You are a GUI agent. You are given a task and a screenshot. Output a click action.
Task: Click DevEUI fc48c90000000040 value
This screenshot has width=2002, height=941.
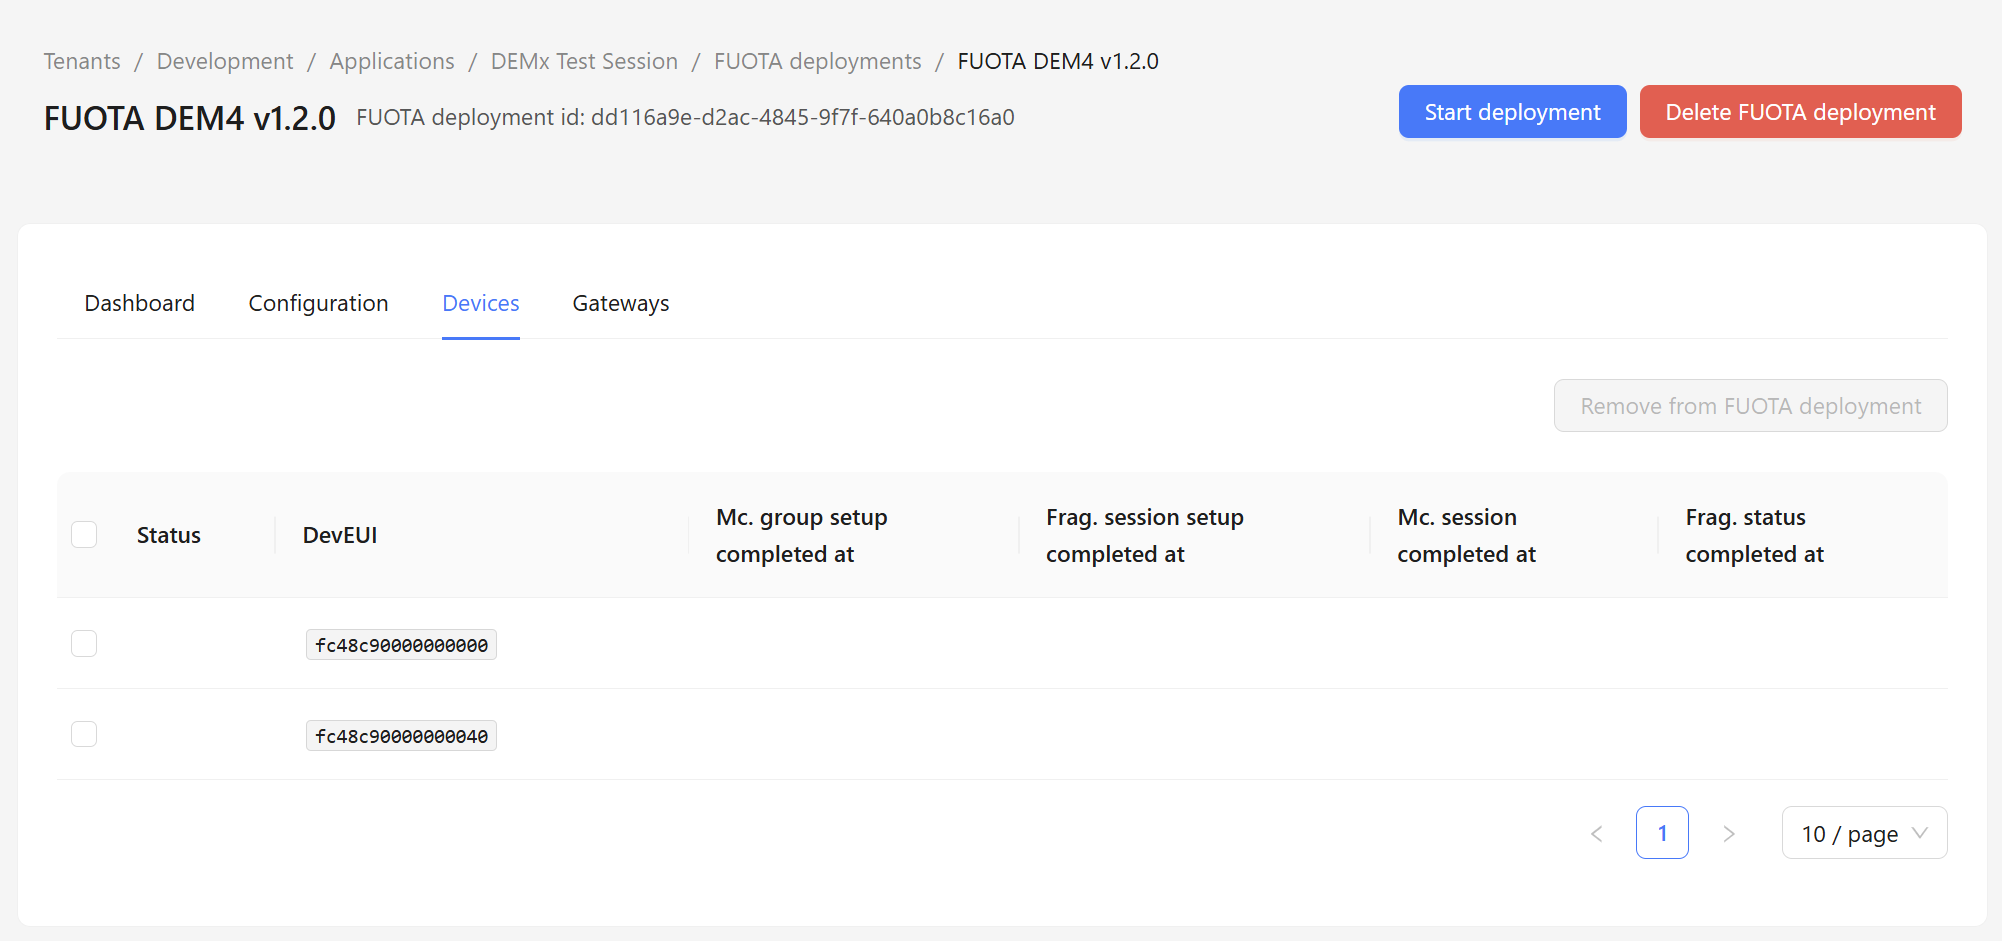401,736
